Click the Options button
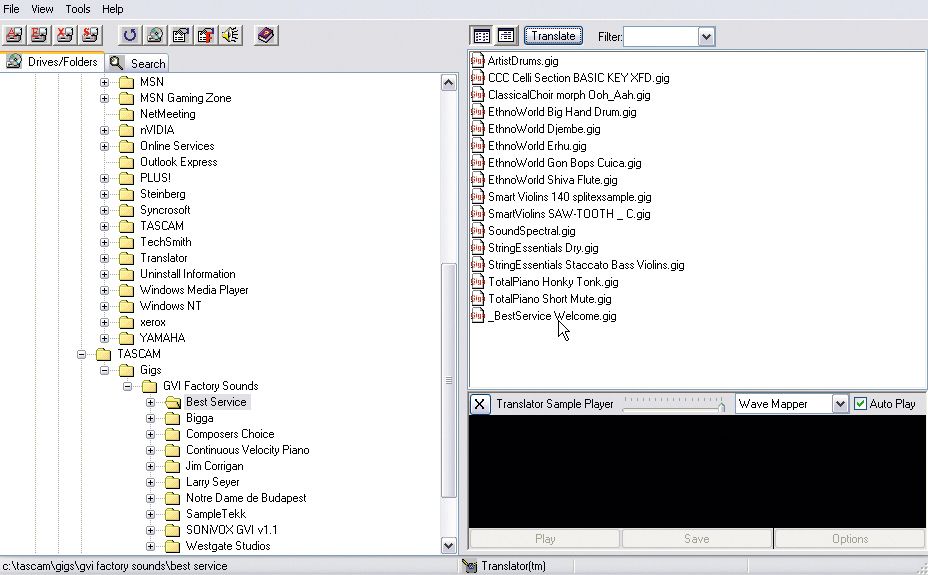Image resolution: width=928 pixels, height=575 pixels. [x=850, y=539]
